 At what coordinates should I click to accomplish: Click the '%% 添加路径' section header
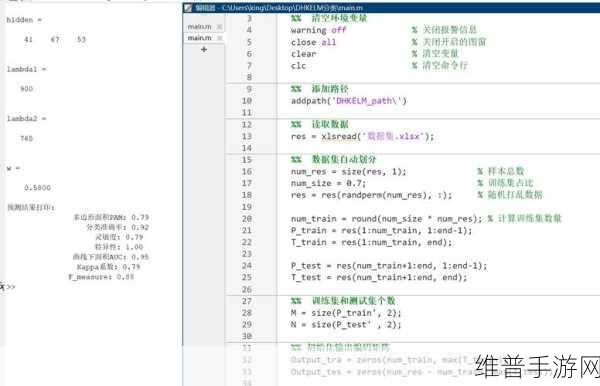320,89
